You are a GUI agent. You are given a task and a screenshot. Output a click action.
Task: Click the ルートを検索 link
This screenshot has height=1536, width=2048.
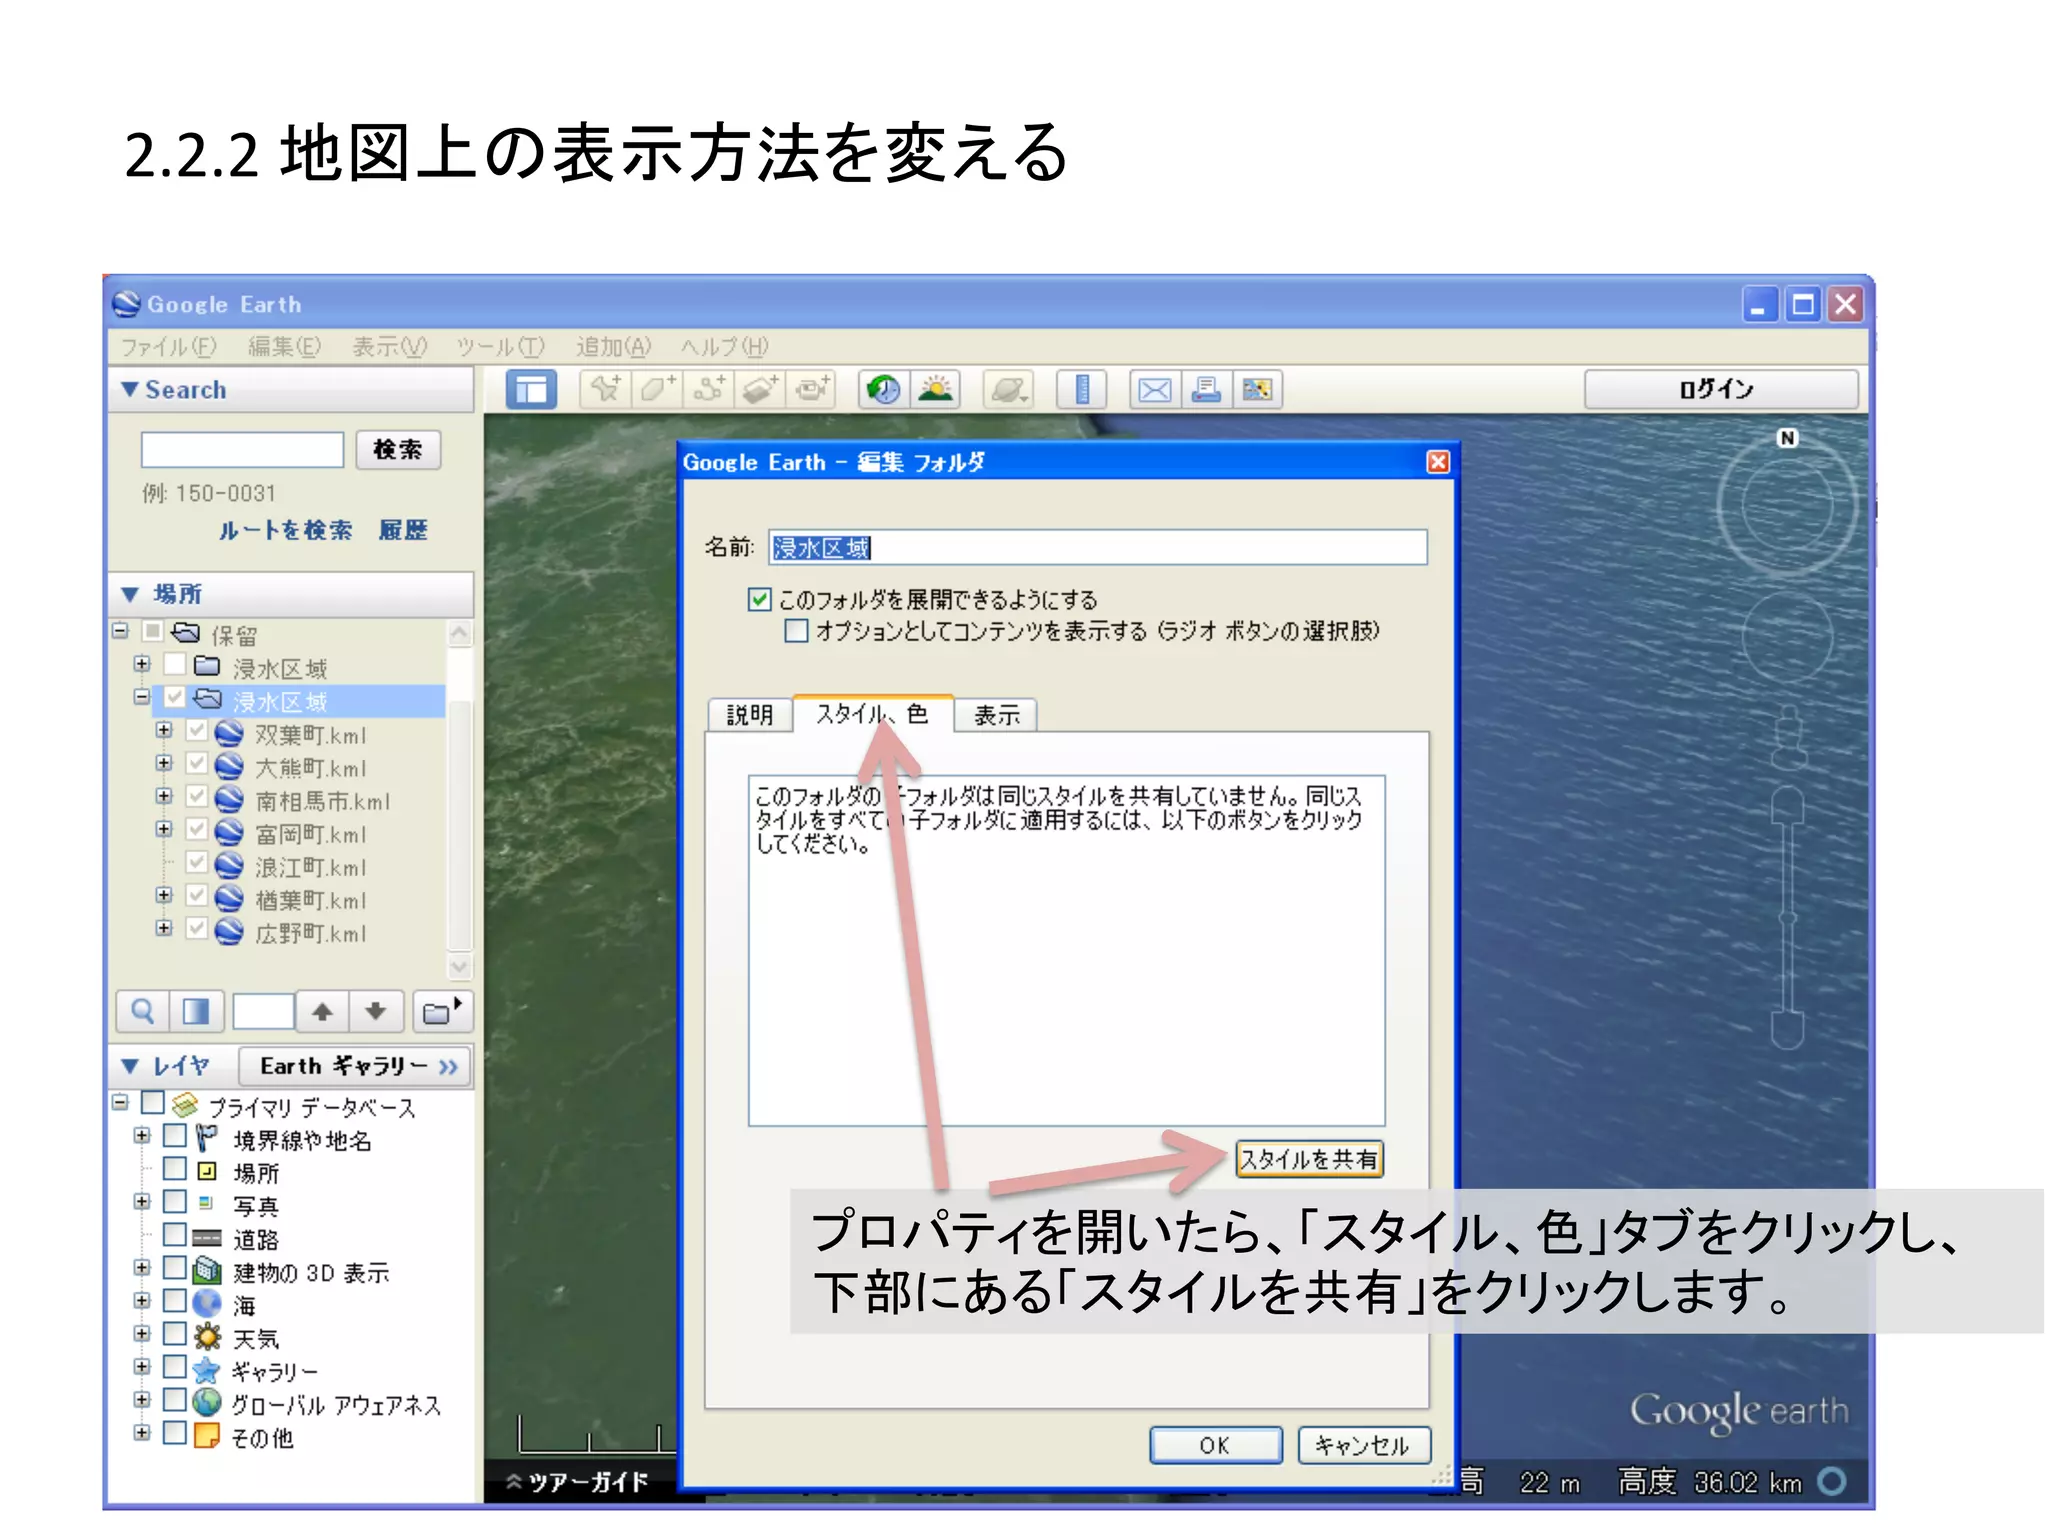(x=286, y=530)
